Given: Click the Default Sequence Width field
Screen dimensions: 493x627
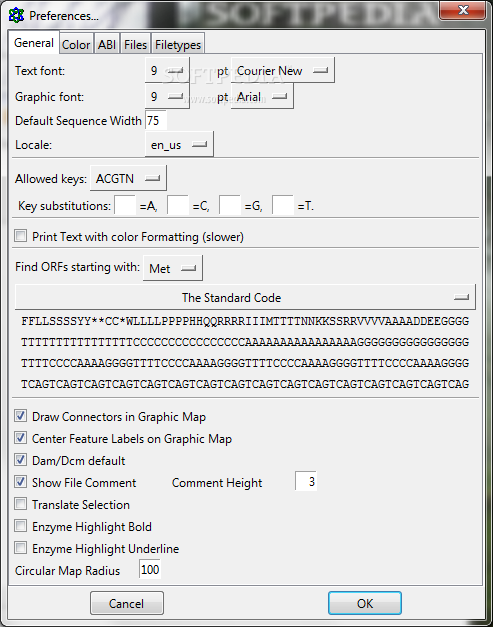Looking at the screenshot, I should pos(156,120).
